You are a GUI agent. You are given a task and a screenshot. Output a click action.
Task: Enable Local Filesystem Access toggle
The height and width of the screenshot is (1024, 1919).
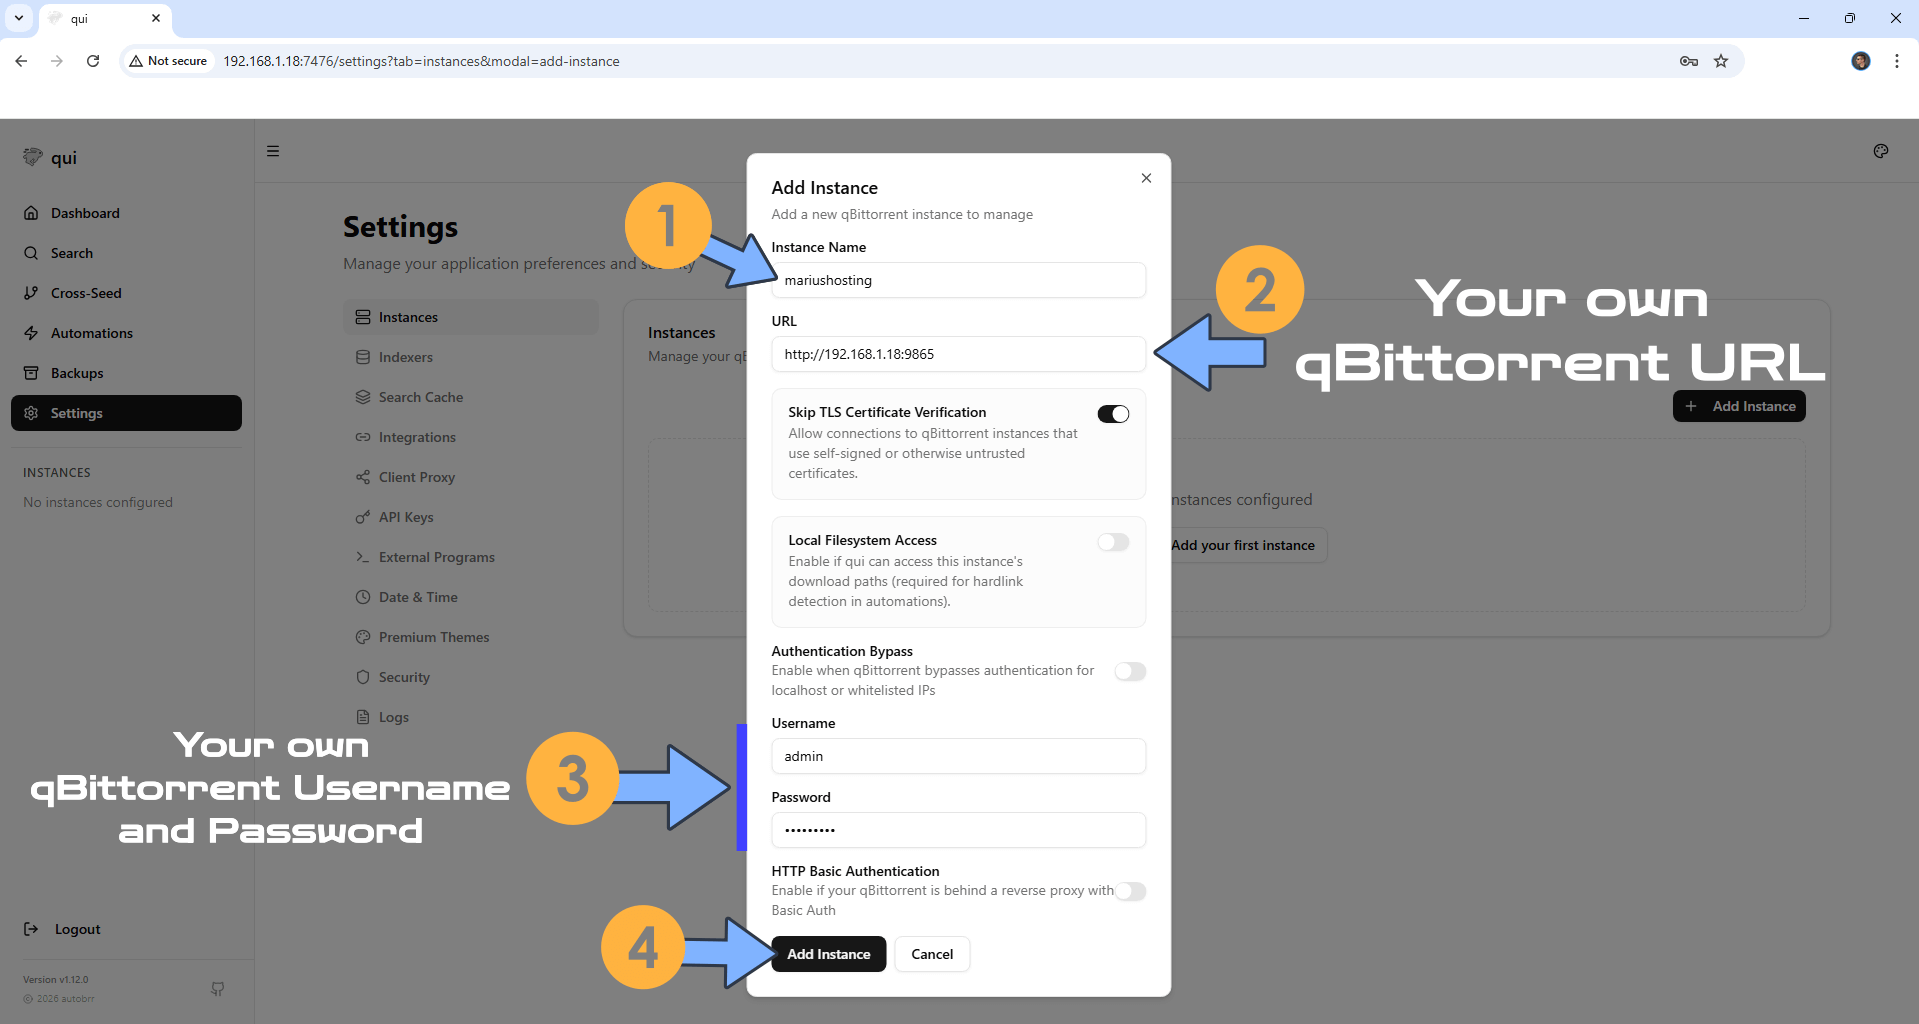coord(1113,542)
